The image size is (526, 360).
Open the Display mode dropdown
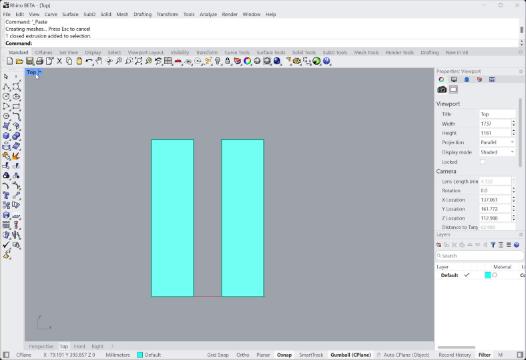(x=497, y=152)
